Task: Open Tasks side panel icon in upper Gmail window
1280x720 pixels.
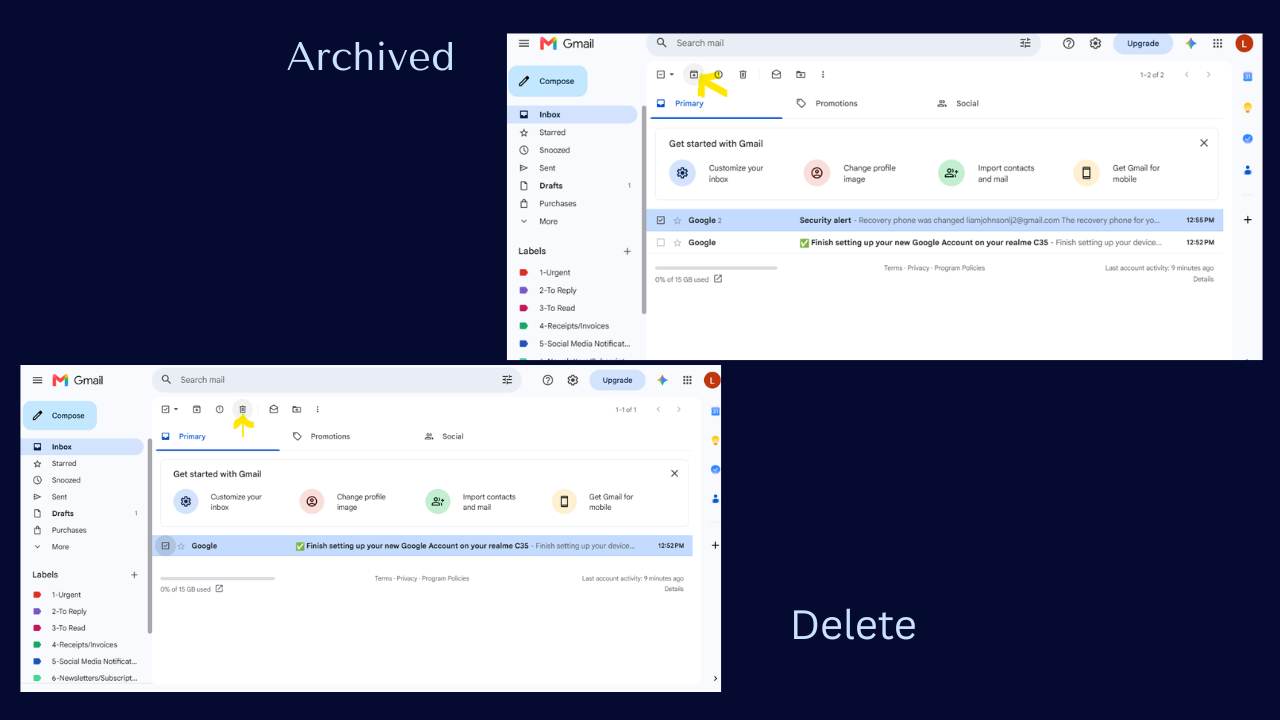Action: [1248, 139]
